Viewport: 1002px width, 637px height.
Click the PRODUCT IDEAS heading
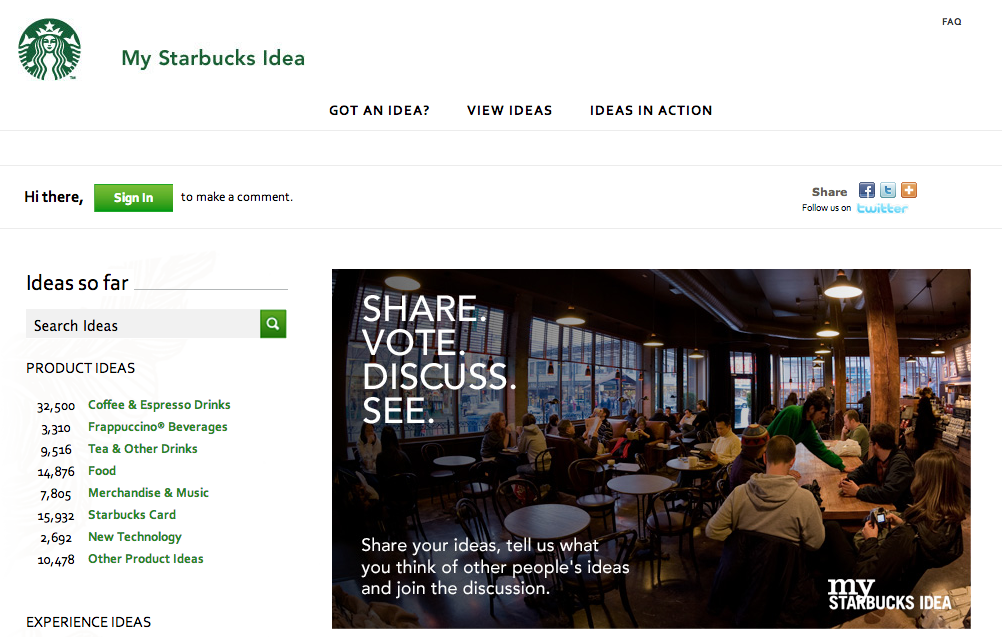pos(81,368)
